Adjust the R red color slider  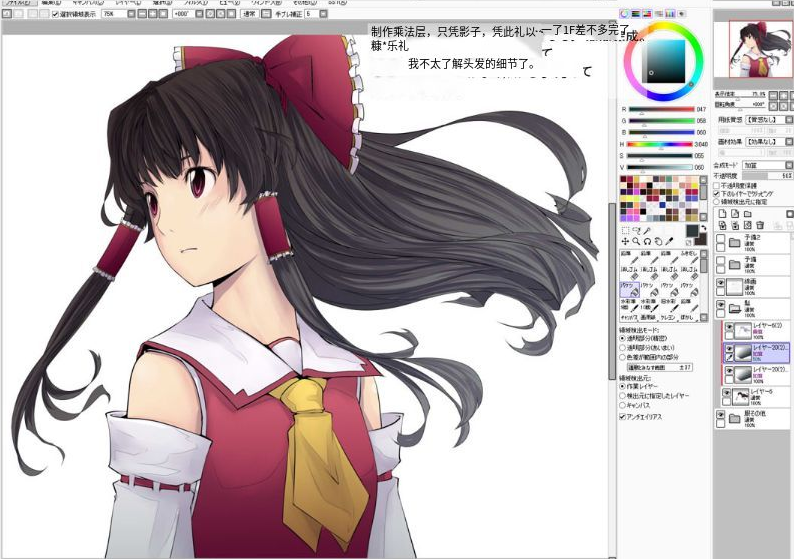(x=661, y=109)
